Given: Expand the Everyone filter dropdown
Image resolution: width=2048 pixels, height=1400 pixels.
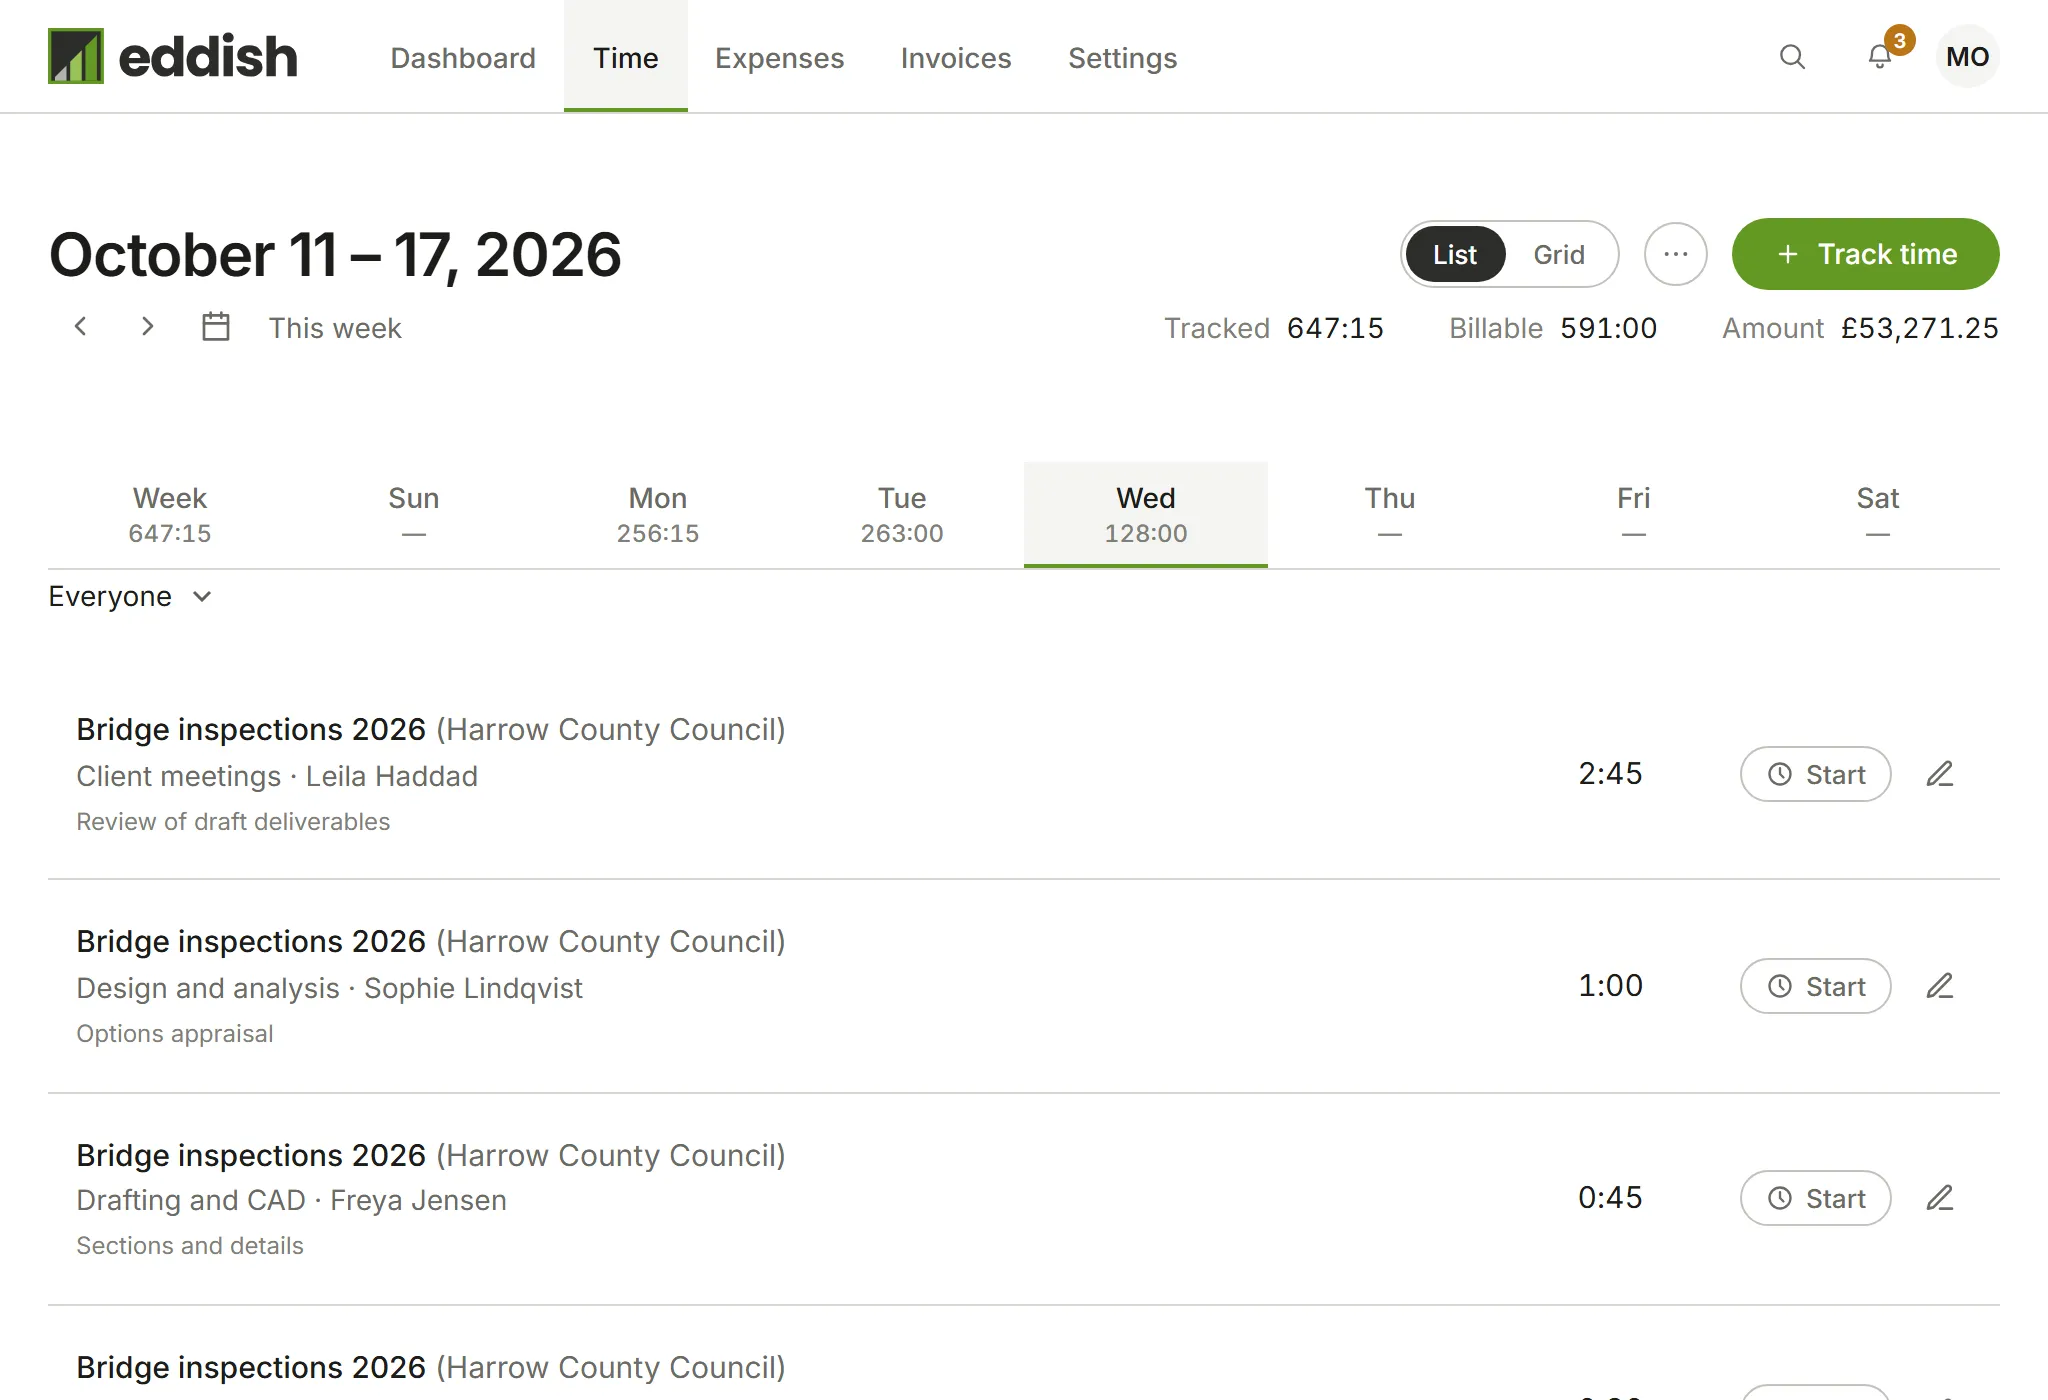Looking at the screenshot, I should pyautogui.click(x=130, y=596).
